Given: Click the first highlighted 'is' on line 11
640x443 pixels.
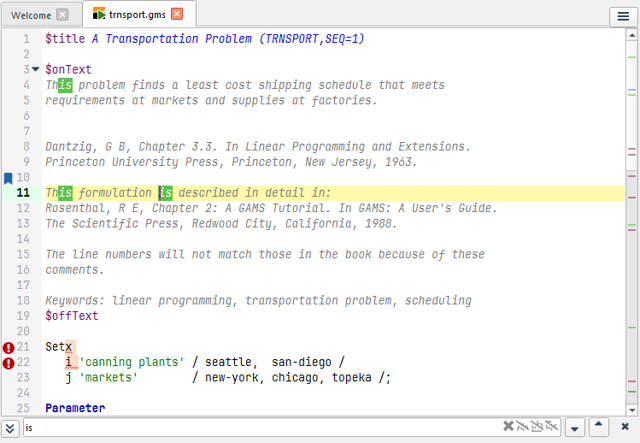Looking at the screenshot, I should (65, 193).
